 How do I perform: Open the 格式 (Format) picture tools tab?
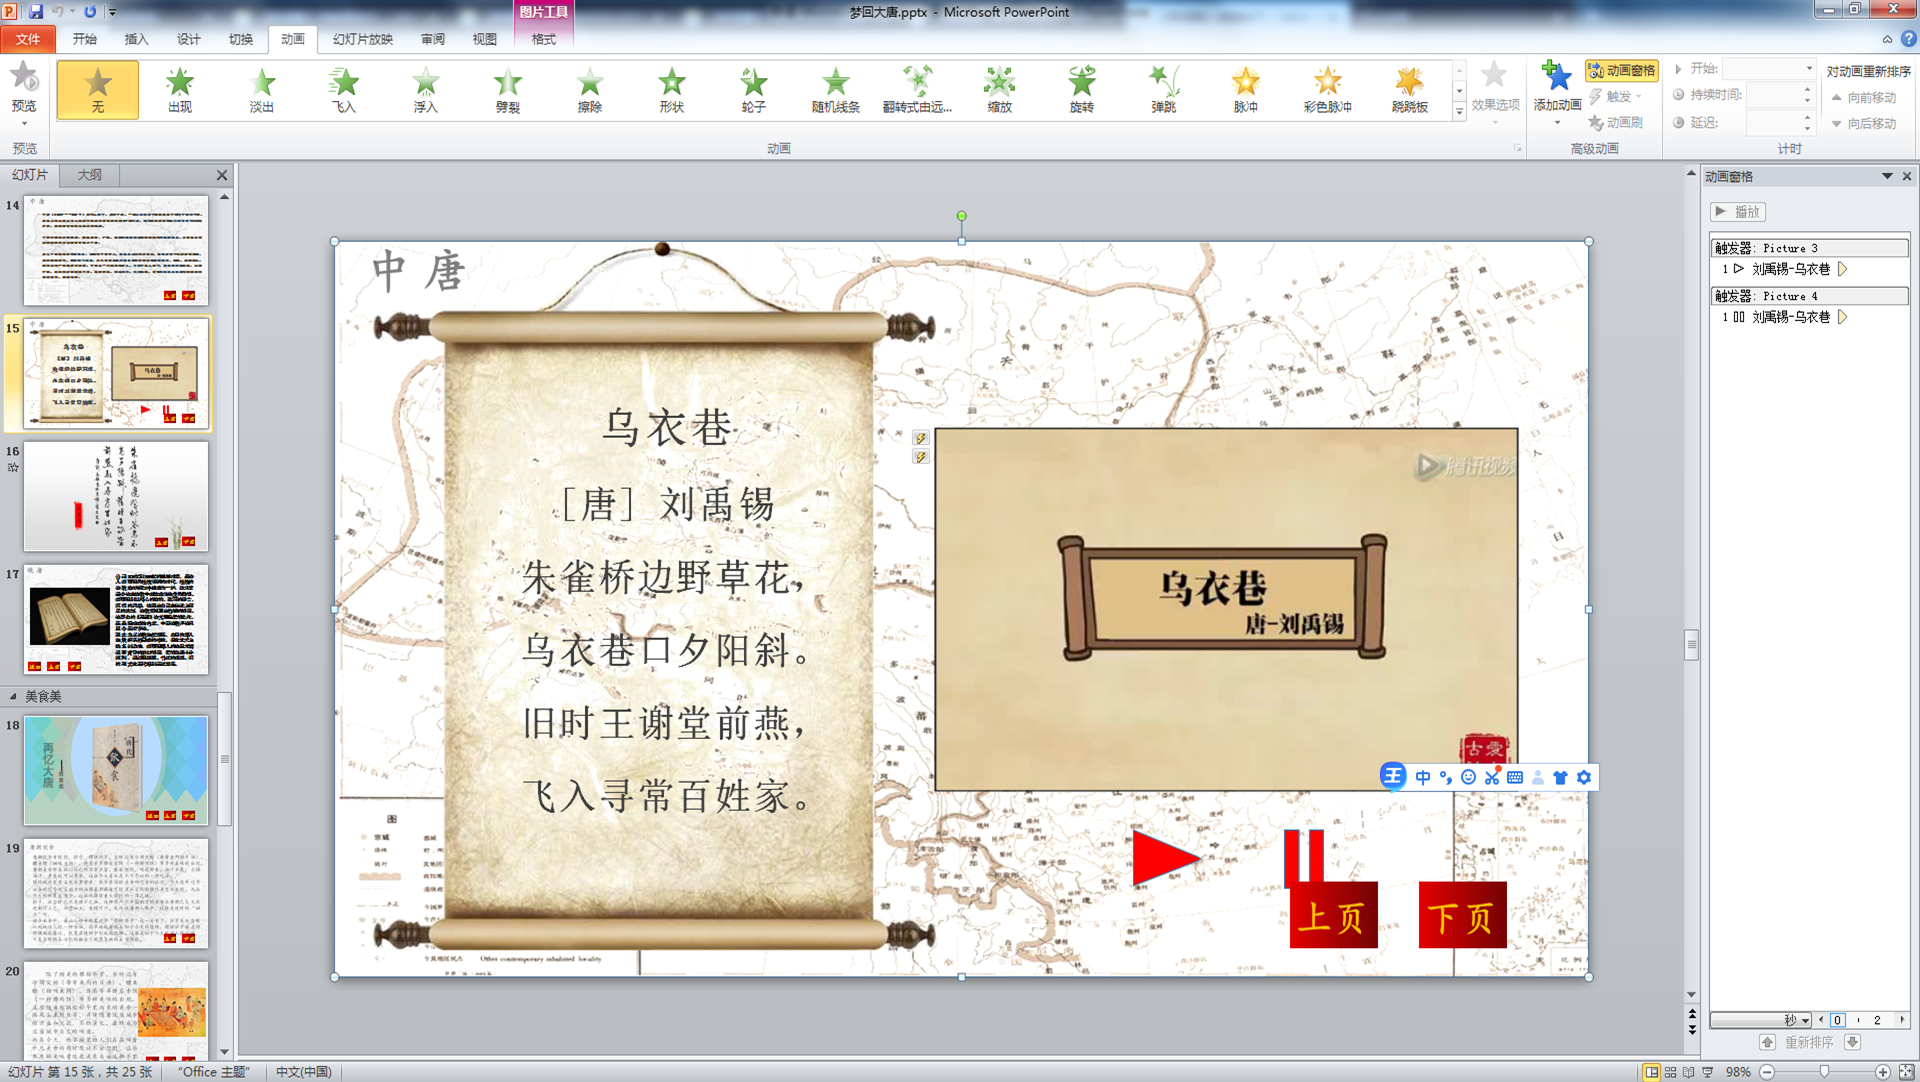point(543,39)
